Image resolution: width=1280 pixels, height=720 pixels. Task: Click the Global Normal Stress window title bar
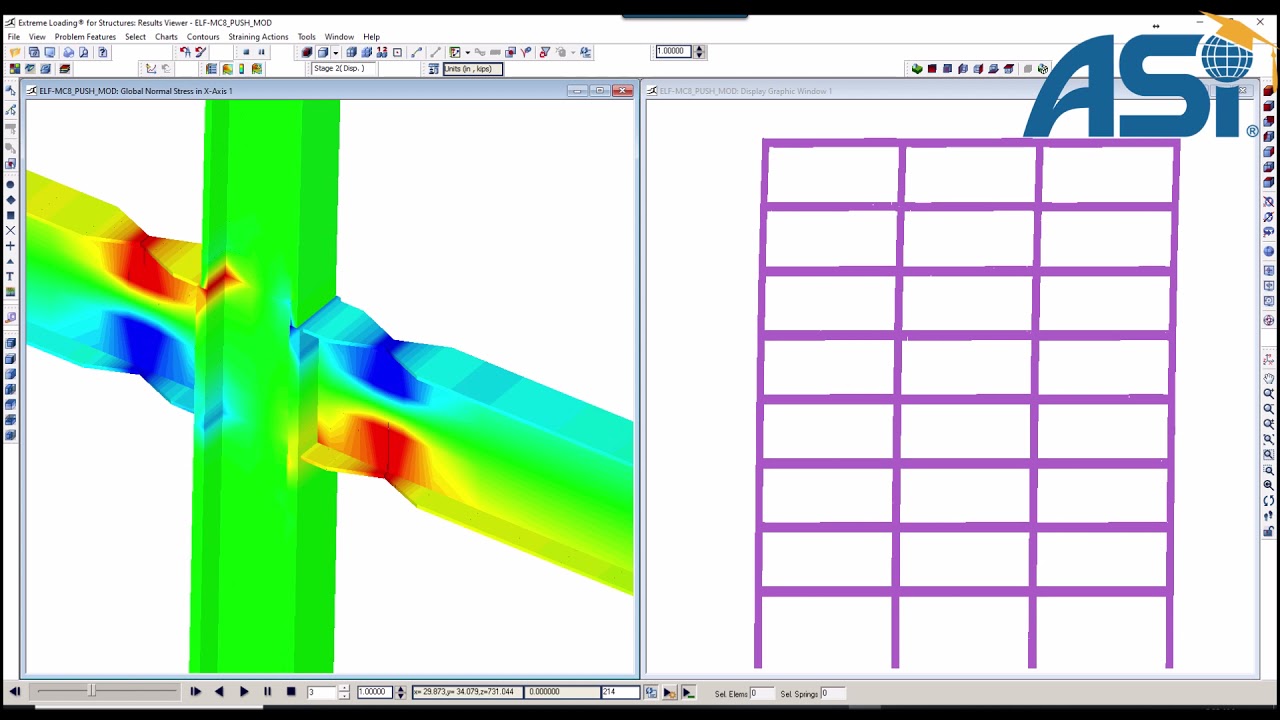coord(330,91)
